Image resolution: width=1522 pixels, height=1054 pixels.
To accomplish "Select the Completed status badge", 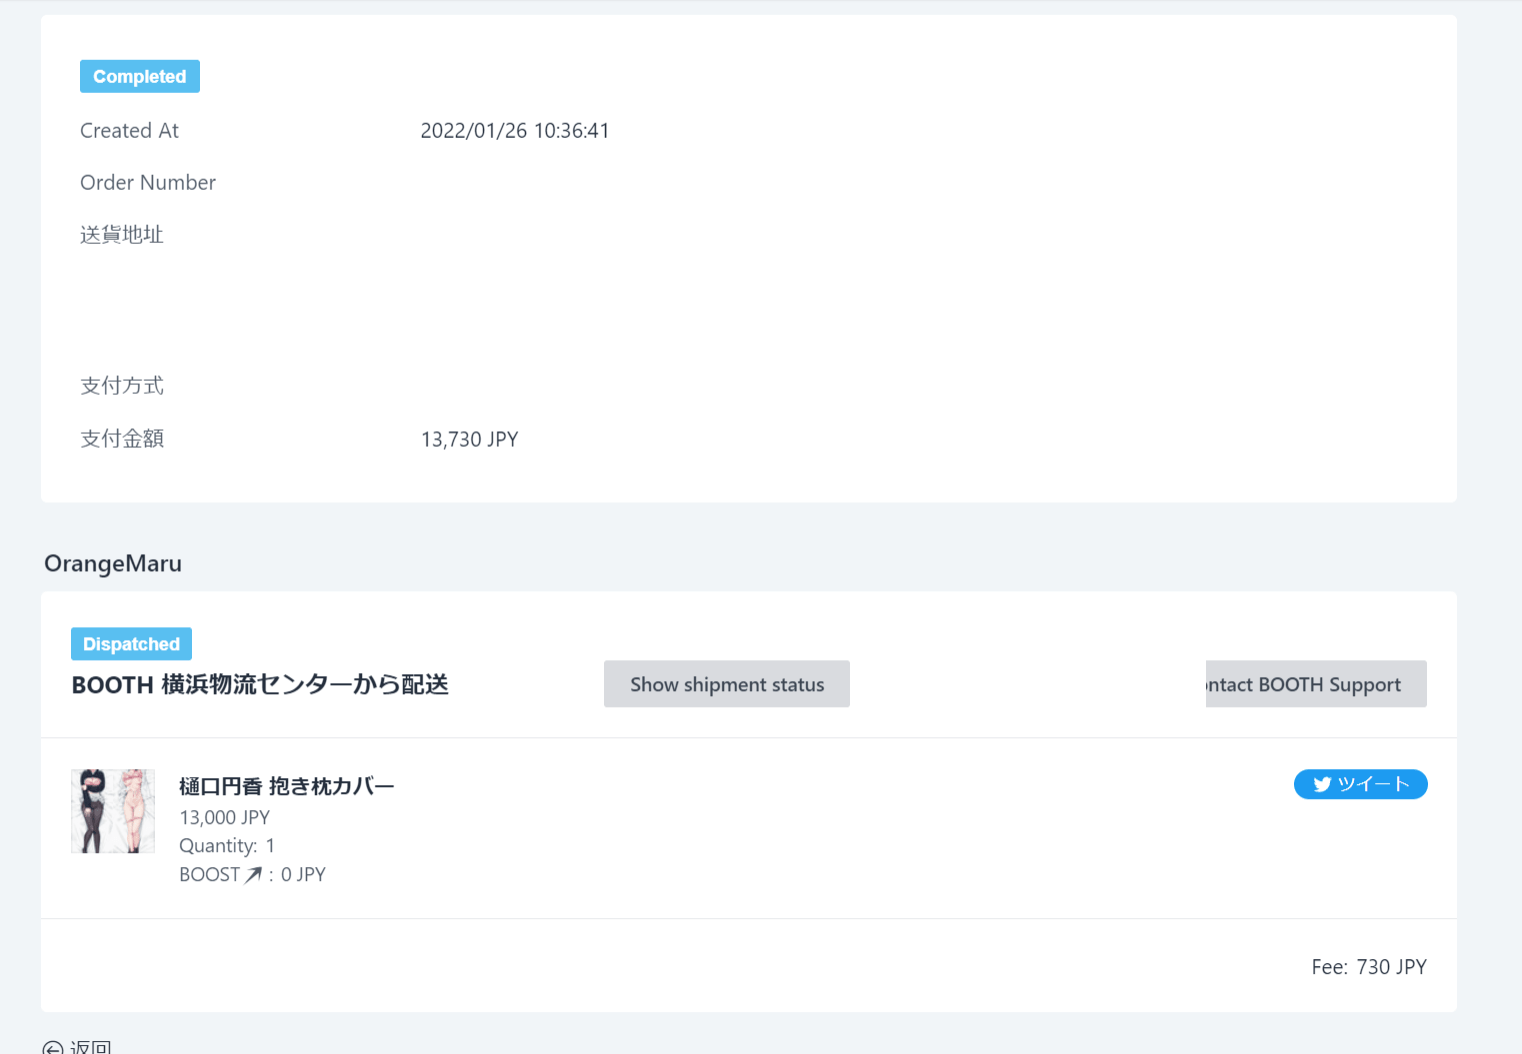I will 140,76.
